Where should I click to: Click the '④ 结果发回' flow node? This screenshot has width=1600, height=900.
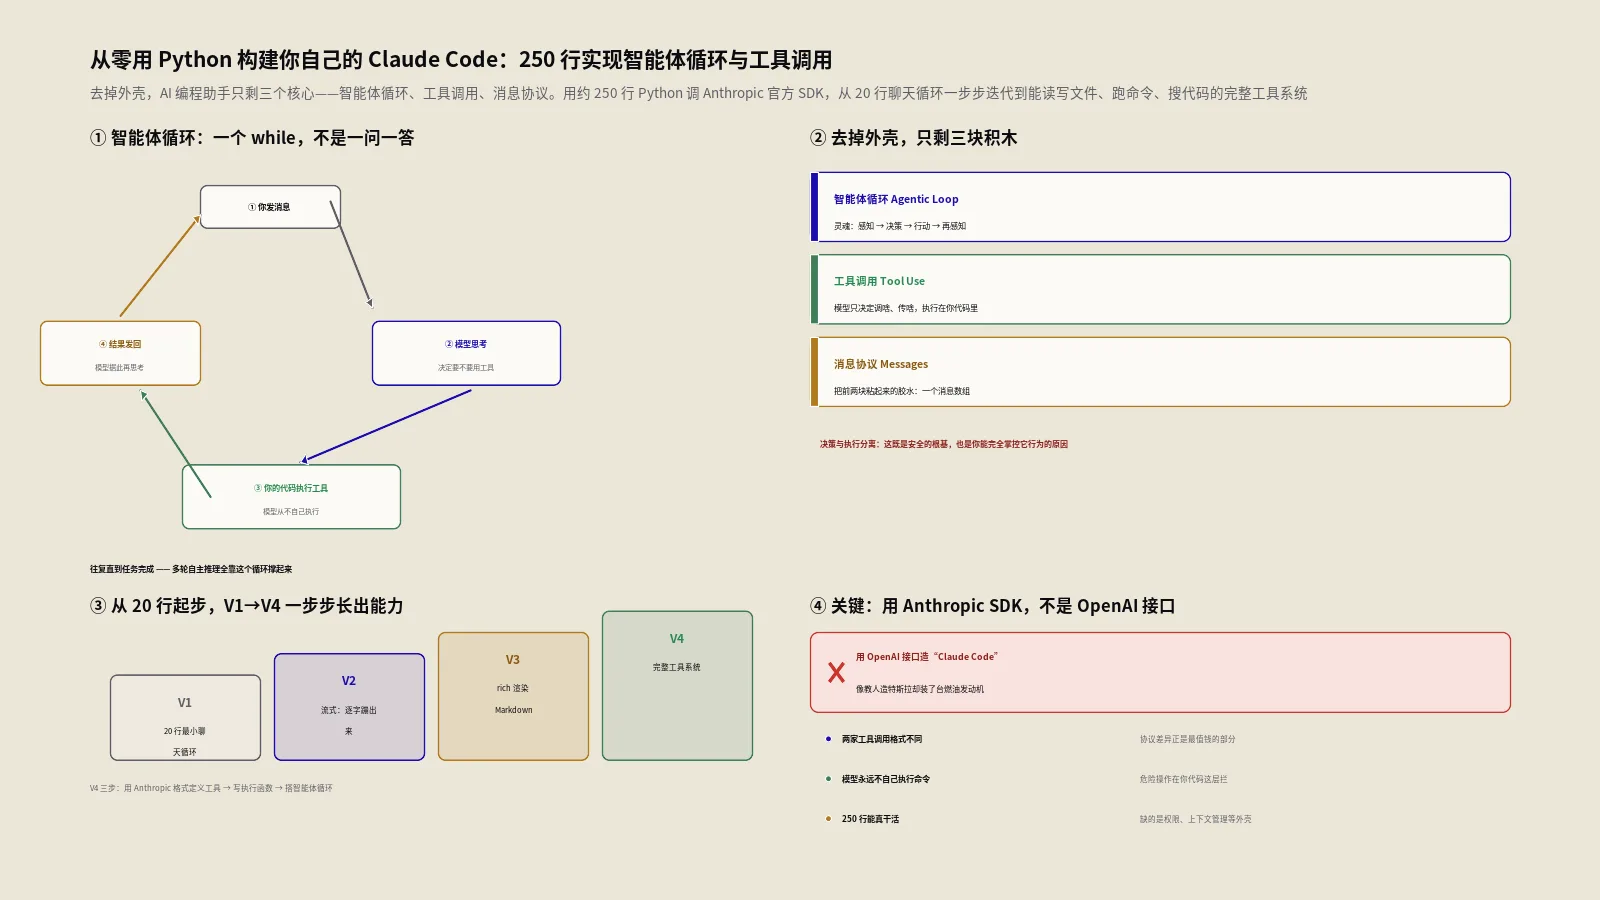(x=120, y=353)
